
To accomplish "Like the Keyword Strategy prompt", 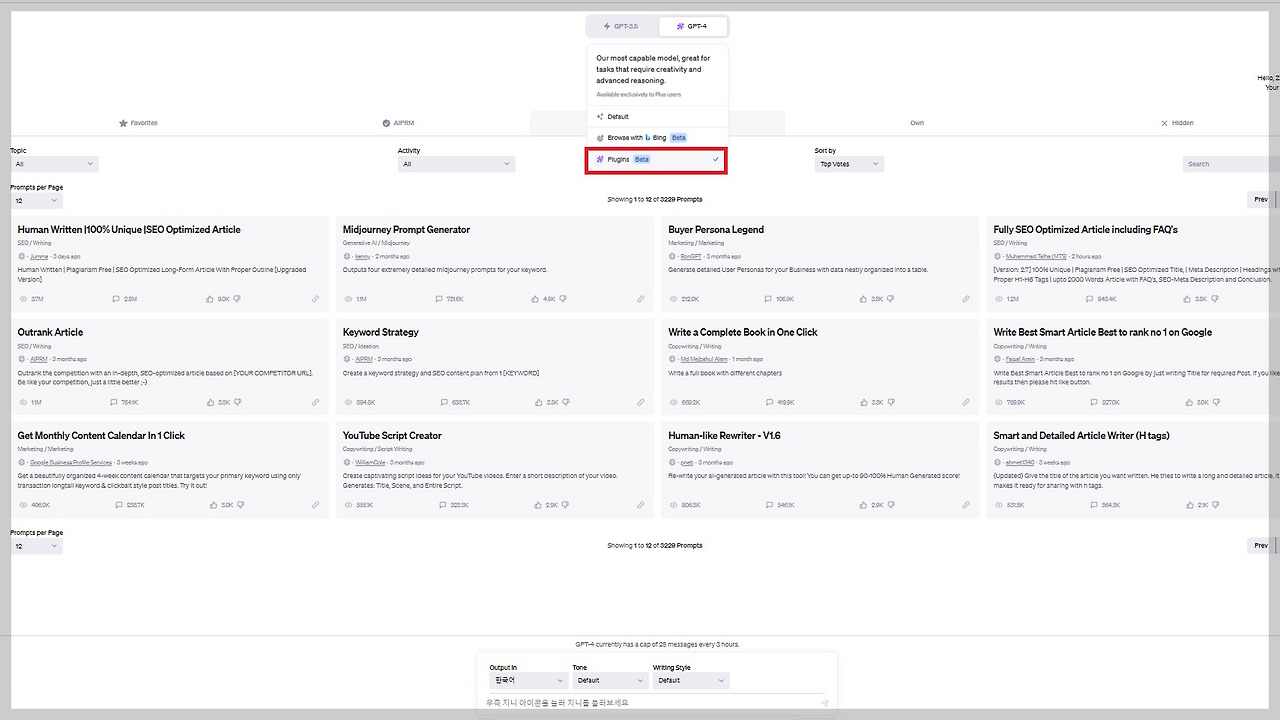I will coord(537,402).
